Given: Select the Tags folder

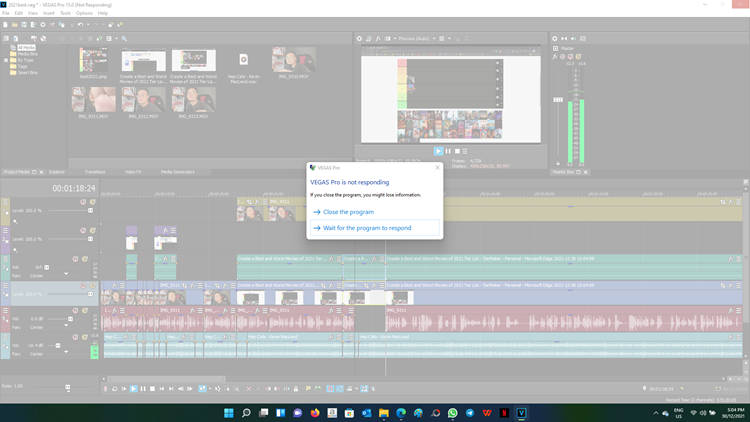Looking at the screenshot, I should tap(22, 67).
